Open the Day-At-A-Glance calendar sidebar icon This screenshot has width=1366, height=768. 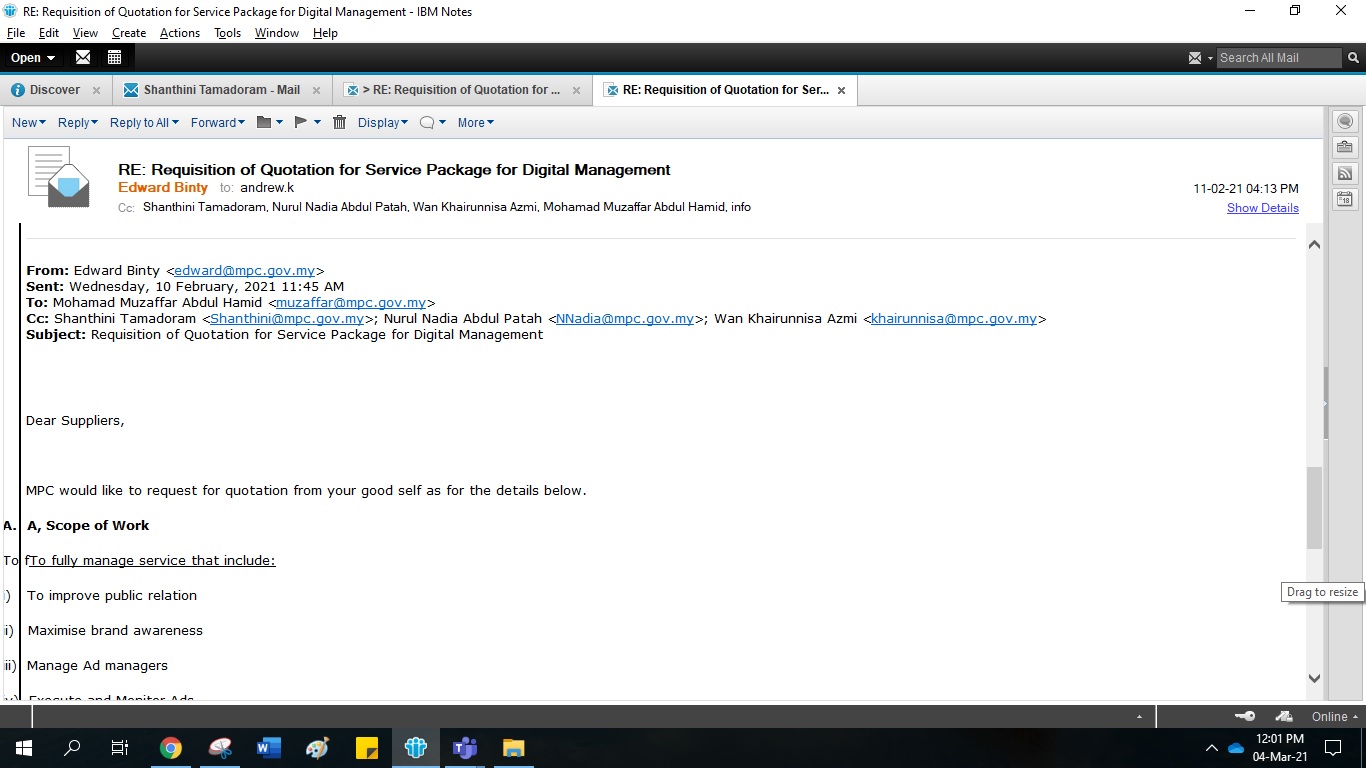point(1345,199)
